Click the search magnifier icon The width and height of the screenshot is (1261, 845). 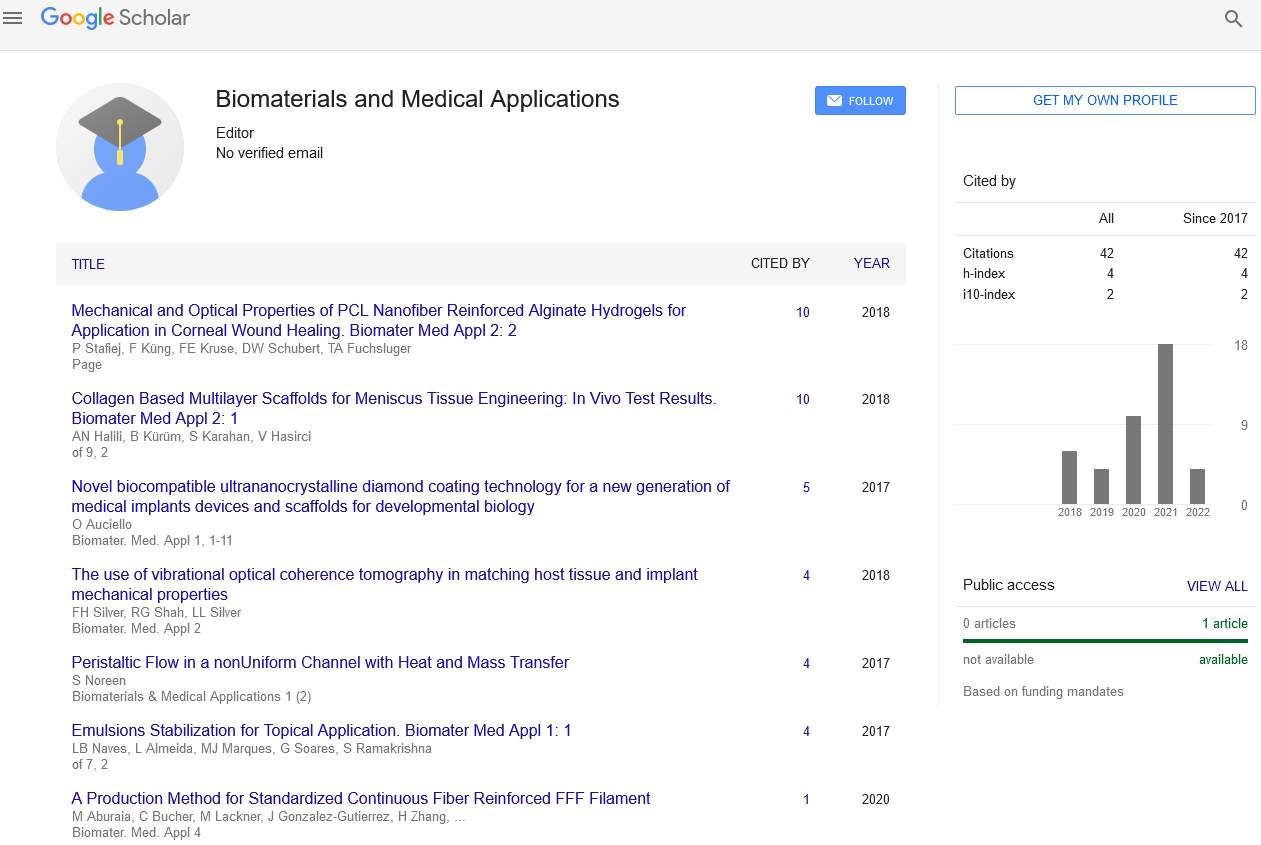point(1233,19)
